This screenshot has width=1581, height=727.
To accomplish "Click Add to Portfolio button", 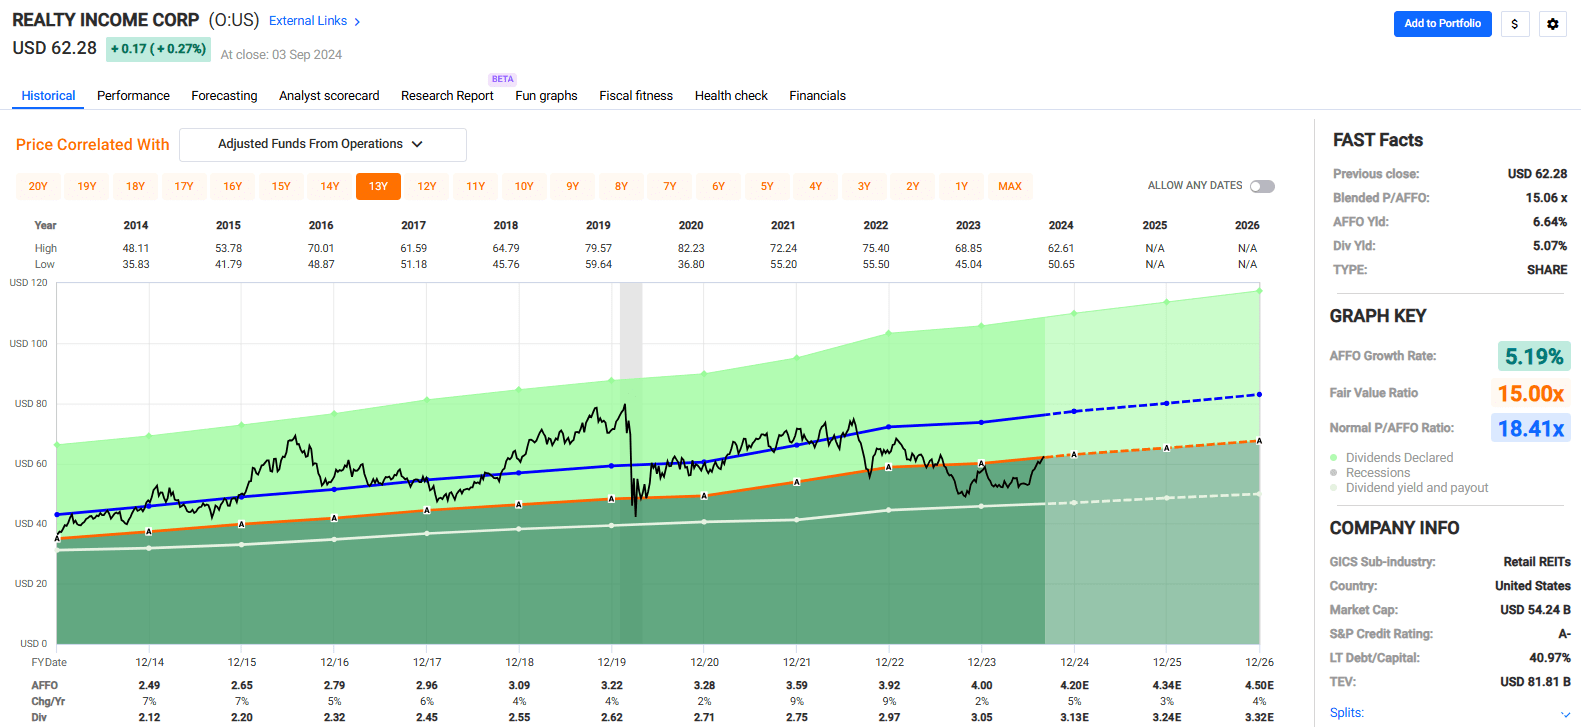I will tap(1442, 24).
